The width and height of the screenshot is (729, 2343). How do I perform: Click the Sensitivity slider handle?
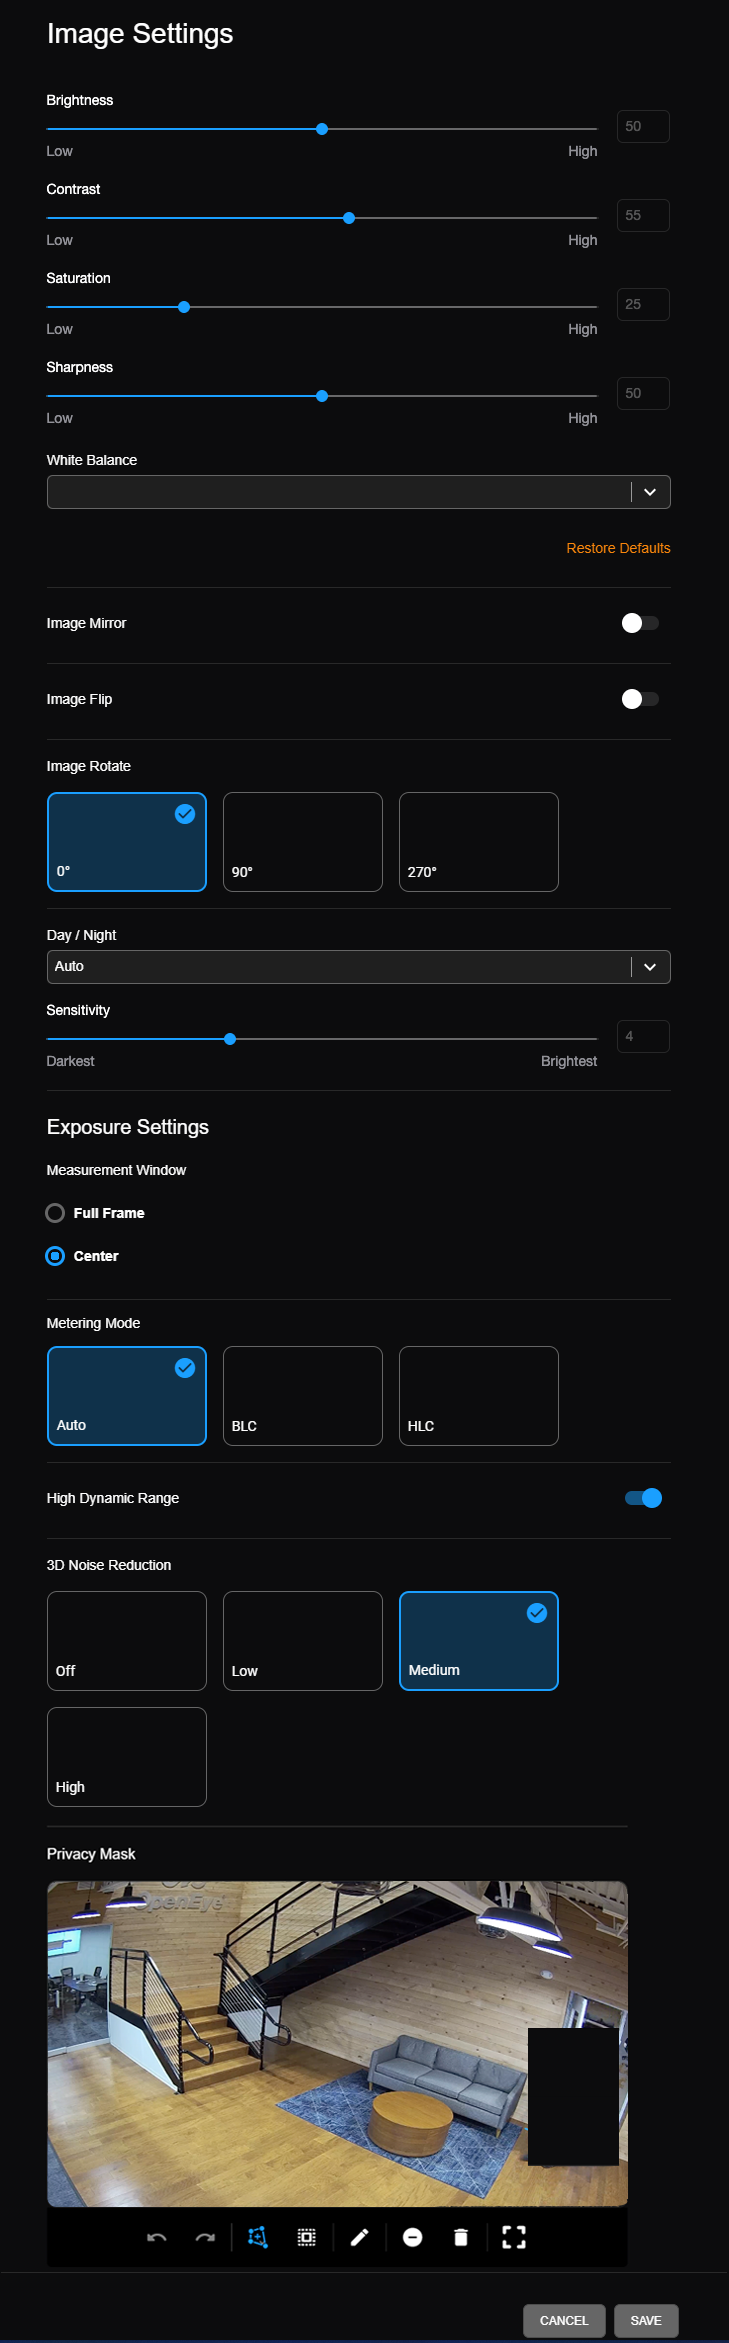230,1039
